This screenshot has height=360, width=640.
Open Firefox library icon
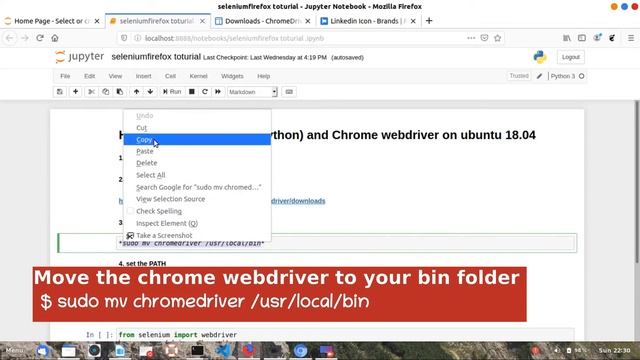coord(567,38)
